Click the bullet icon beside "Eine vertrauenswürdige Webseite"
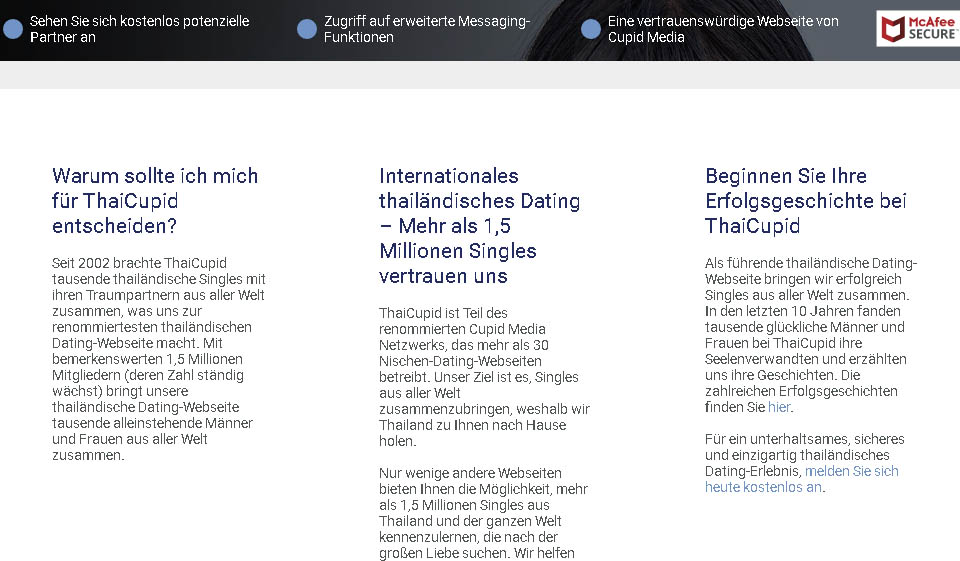This screenshot has height=561, width=960. (x=591, y=29)
